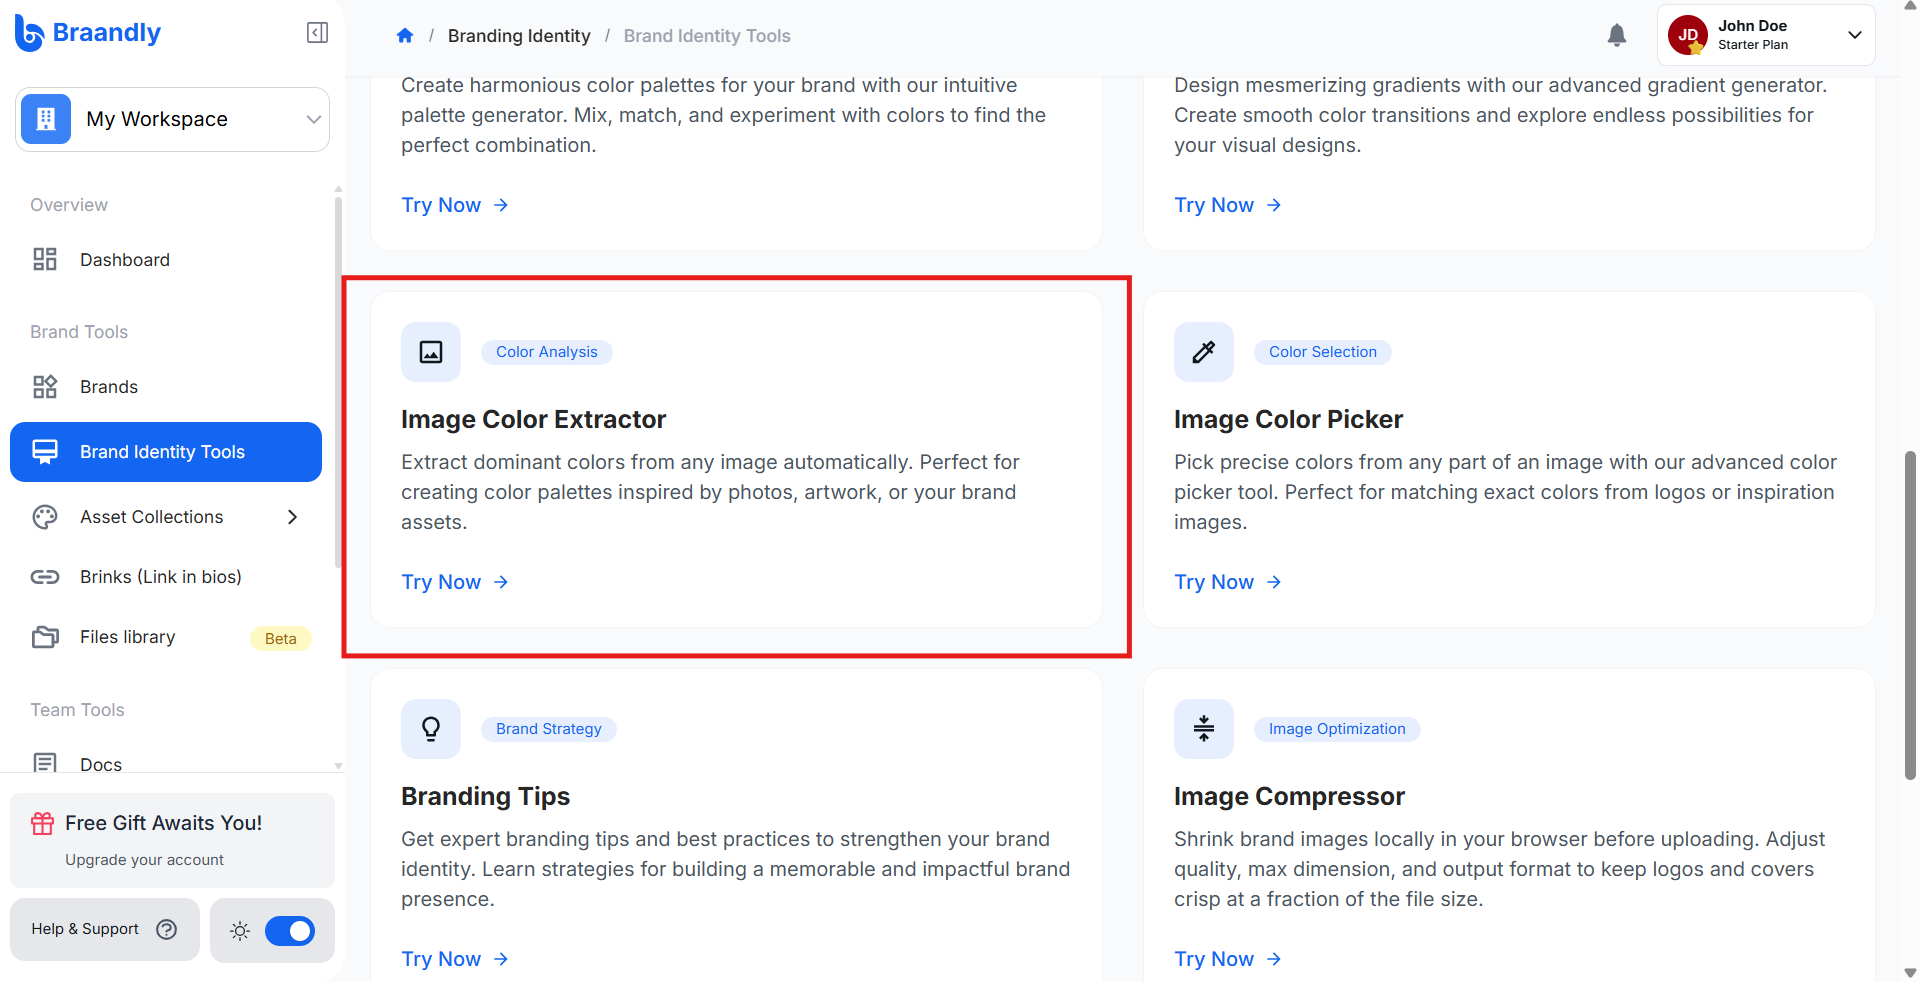
Task: Click the Branding Tips lightbulb icon
Action: click(x=431, y=729)
